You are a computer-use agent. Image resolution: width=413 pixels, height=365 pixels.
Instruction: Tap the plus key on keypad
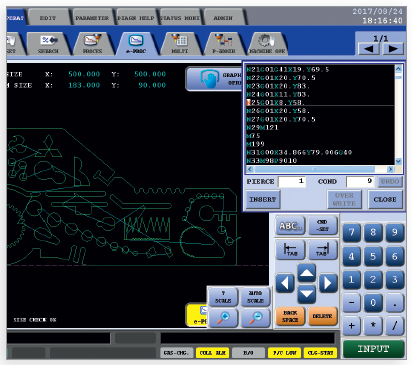pos(351,326)
